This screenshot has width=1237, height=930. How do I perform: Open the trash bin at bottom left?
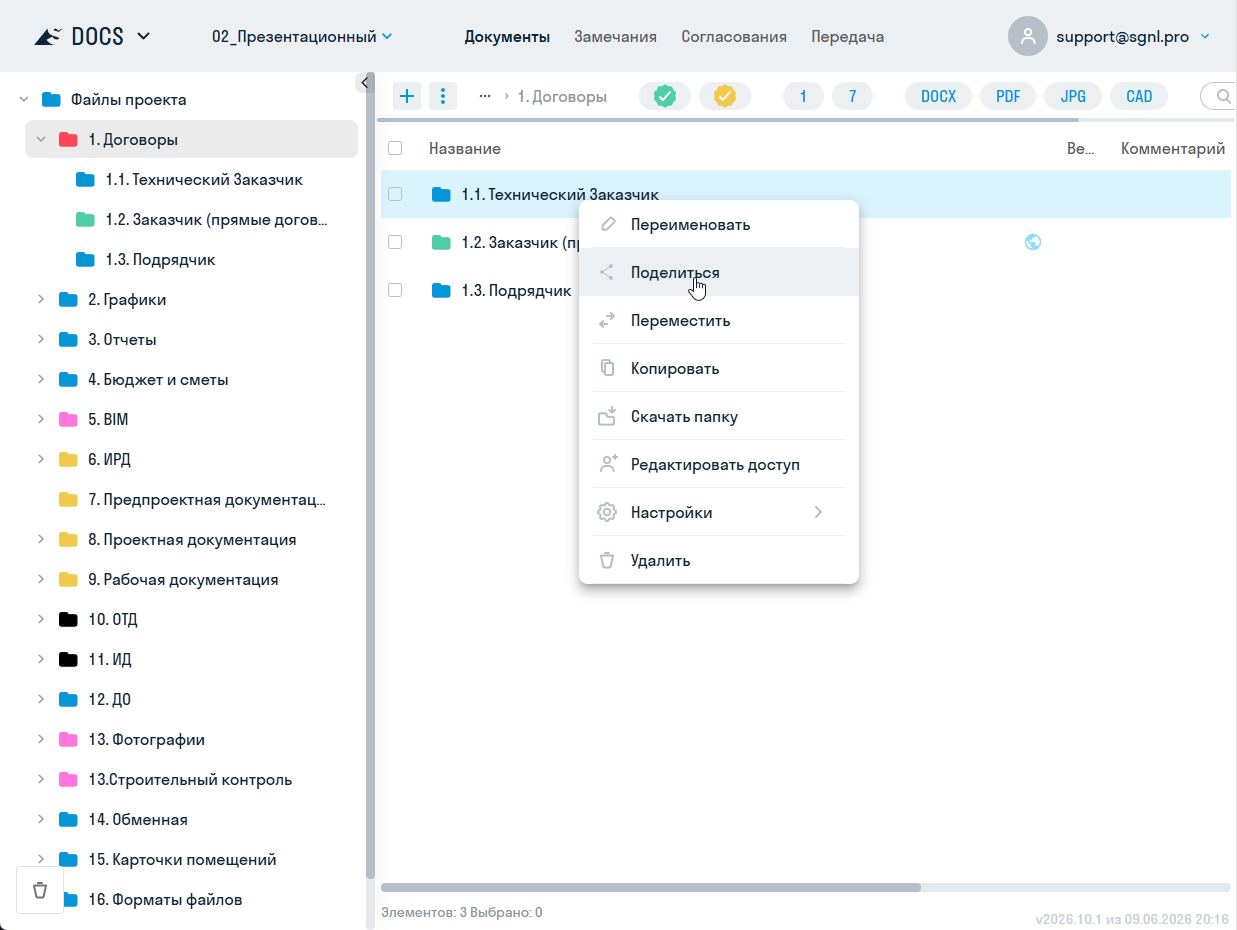pyautogui.click(x=40, y=890)
